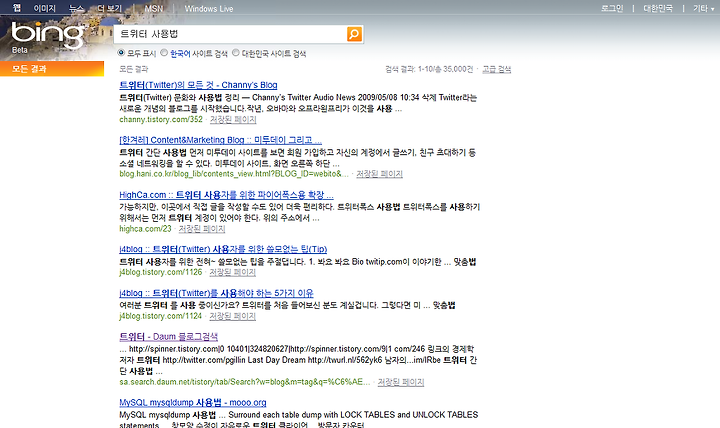
Task: Click the j4blog.tistory.com/1126 URL text
Action: click(x=161, y=272)
